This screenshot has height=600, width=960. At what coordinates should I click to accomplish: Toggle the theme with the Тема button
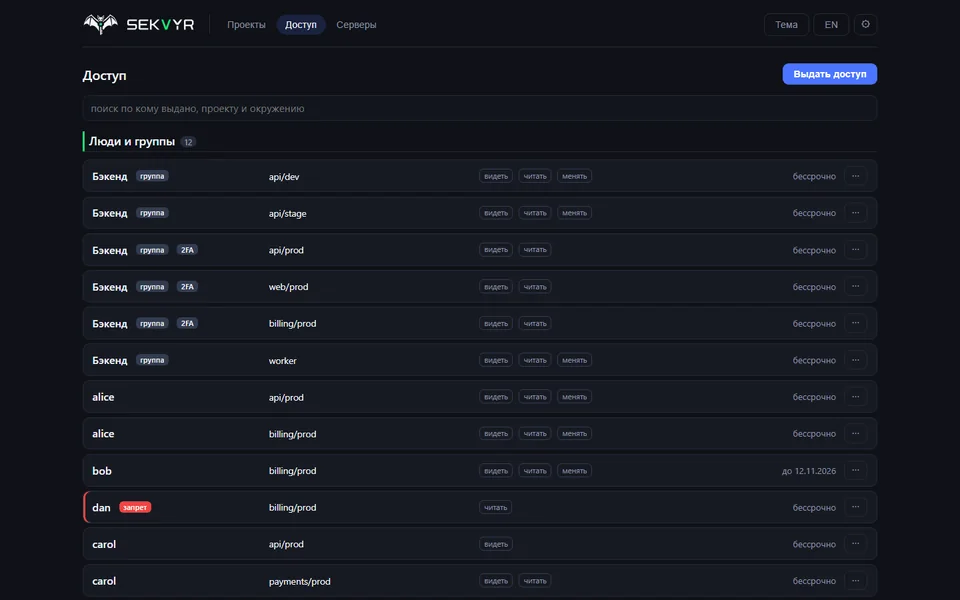[x=786, y=24]
